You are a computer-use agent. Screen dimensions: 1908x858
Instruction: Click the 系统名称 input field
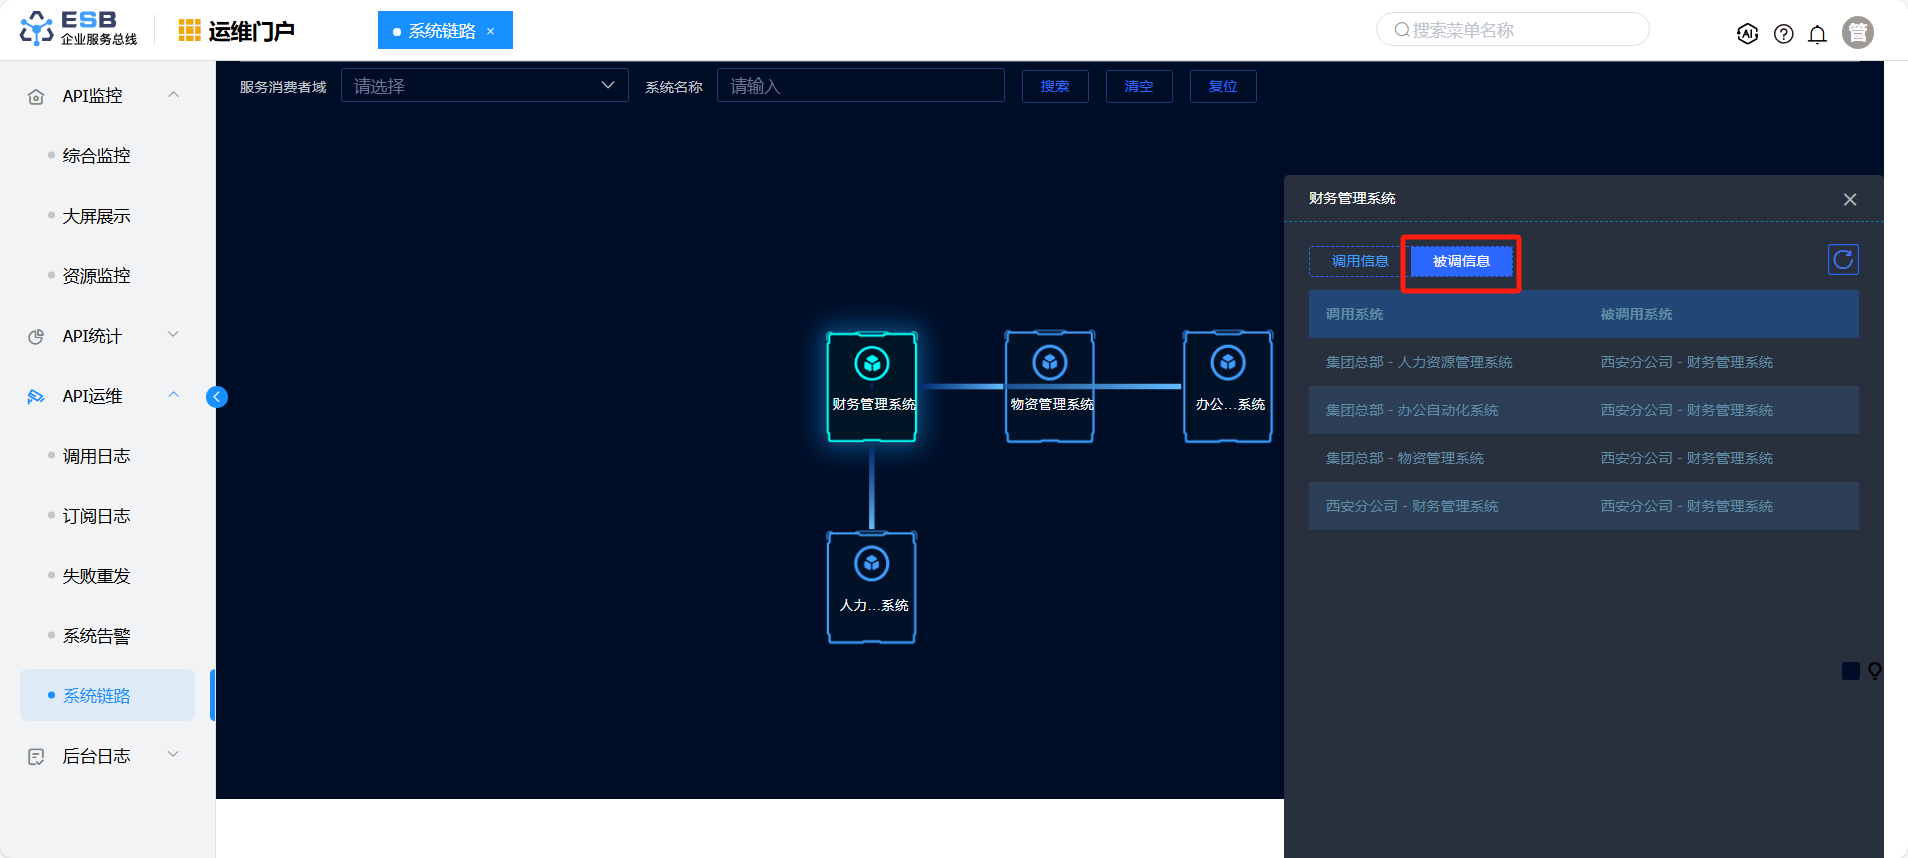860,86
